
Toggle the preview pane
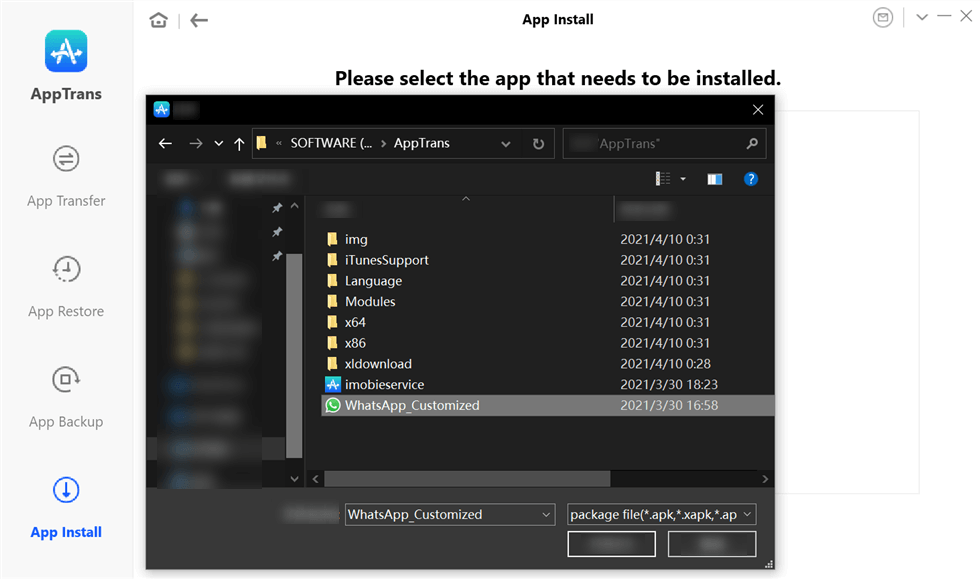click(x=714, y=179)
